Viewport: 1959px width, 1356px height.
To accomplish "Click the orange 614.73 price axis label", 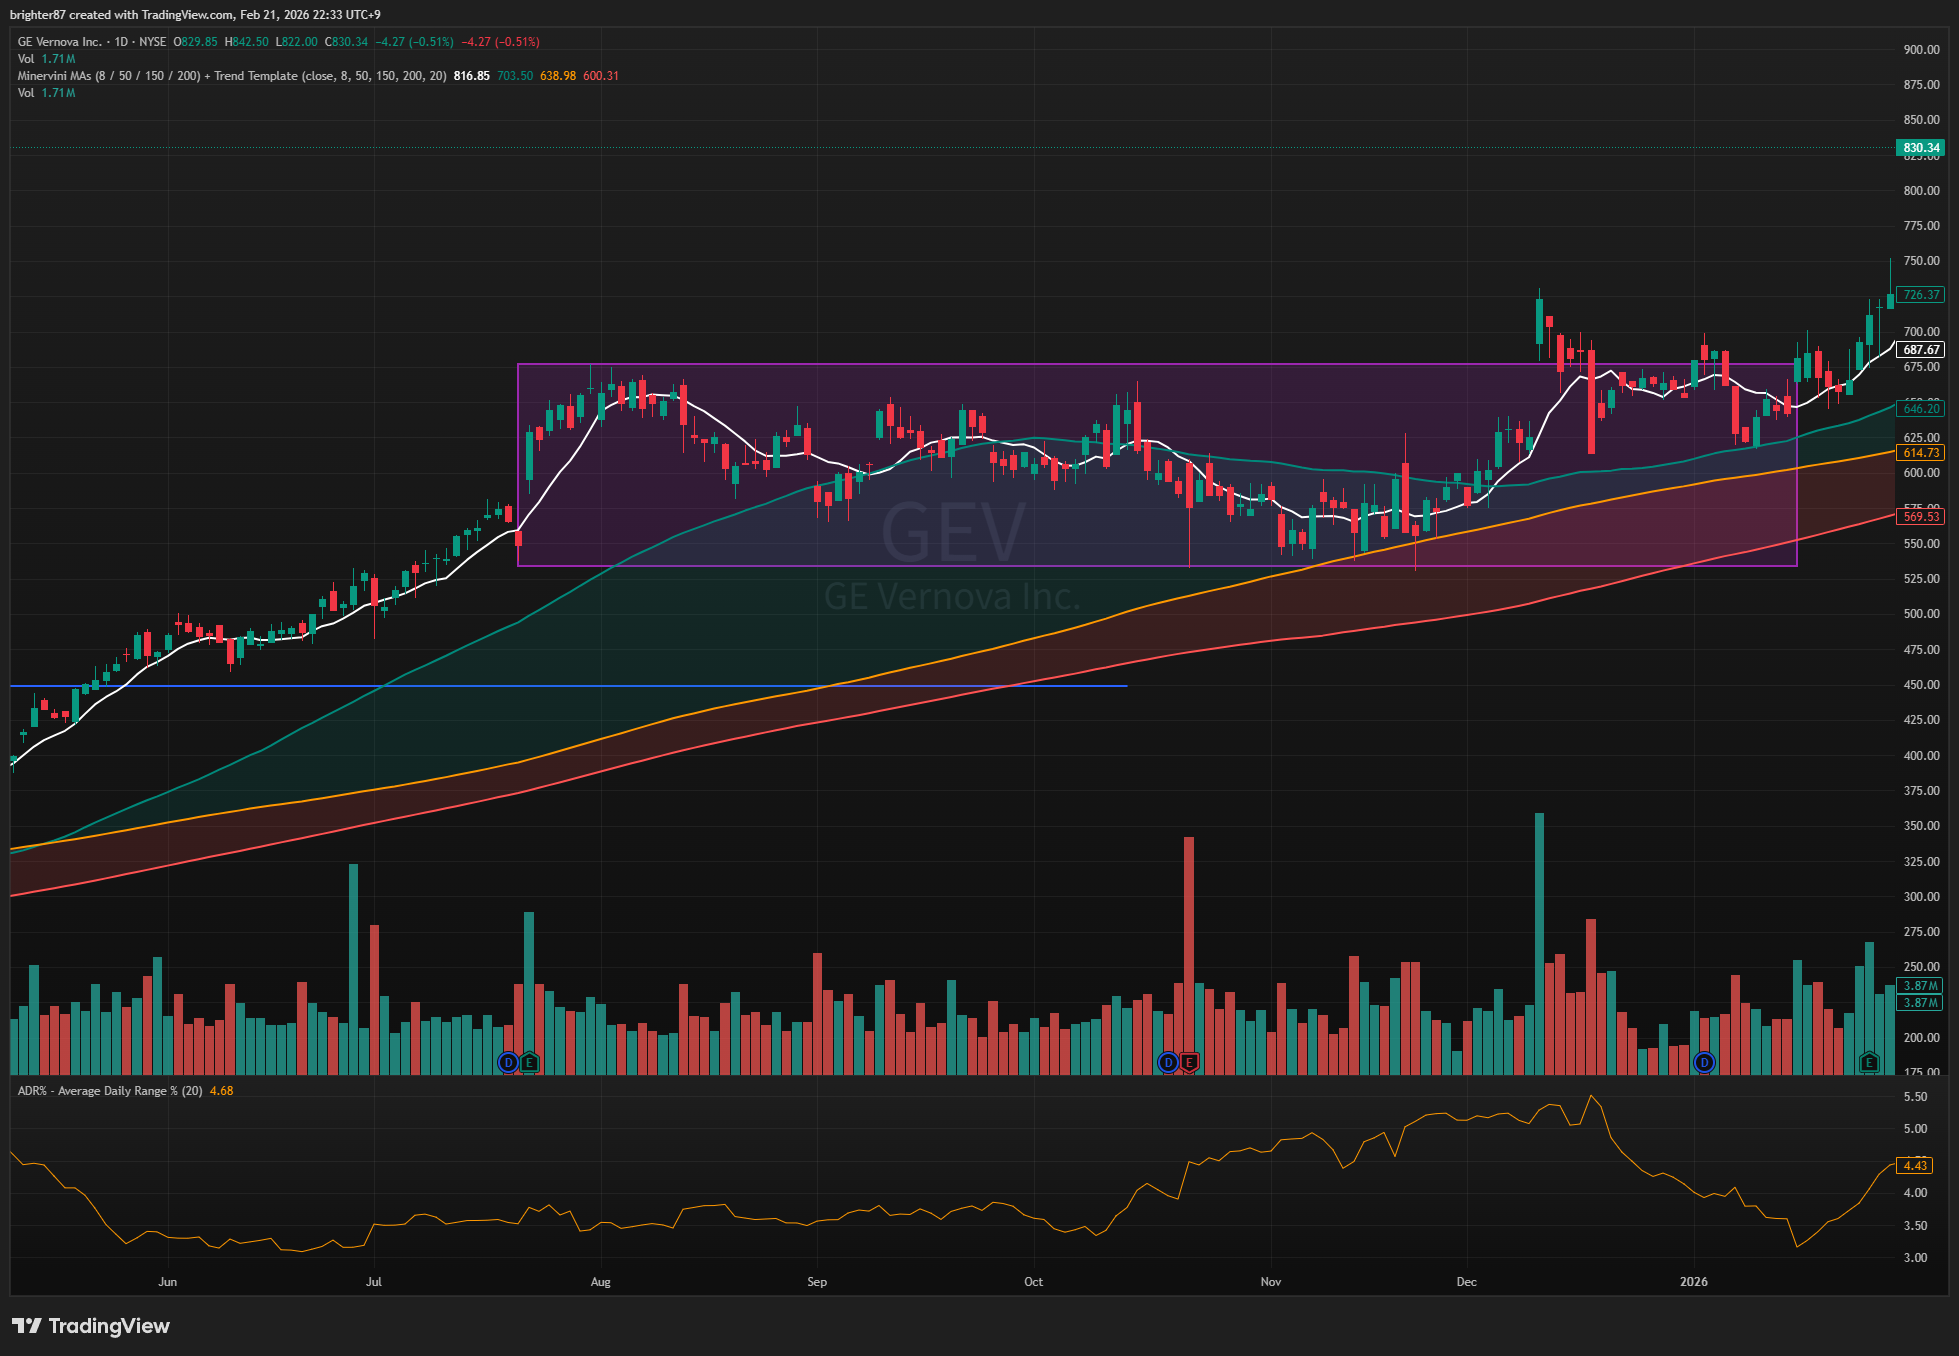I will (x=1920, y=453).
